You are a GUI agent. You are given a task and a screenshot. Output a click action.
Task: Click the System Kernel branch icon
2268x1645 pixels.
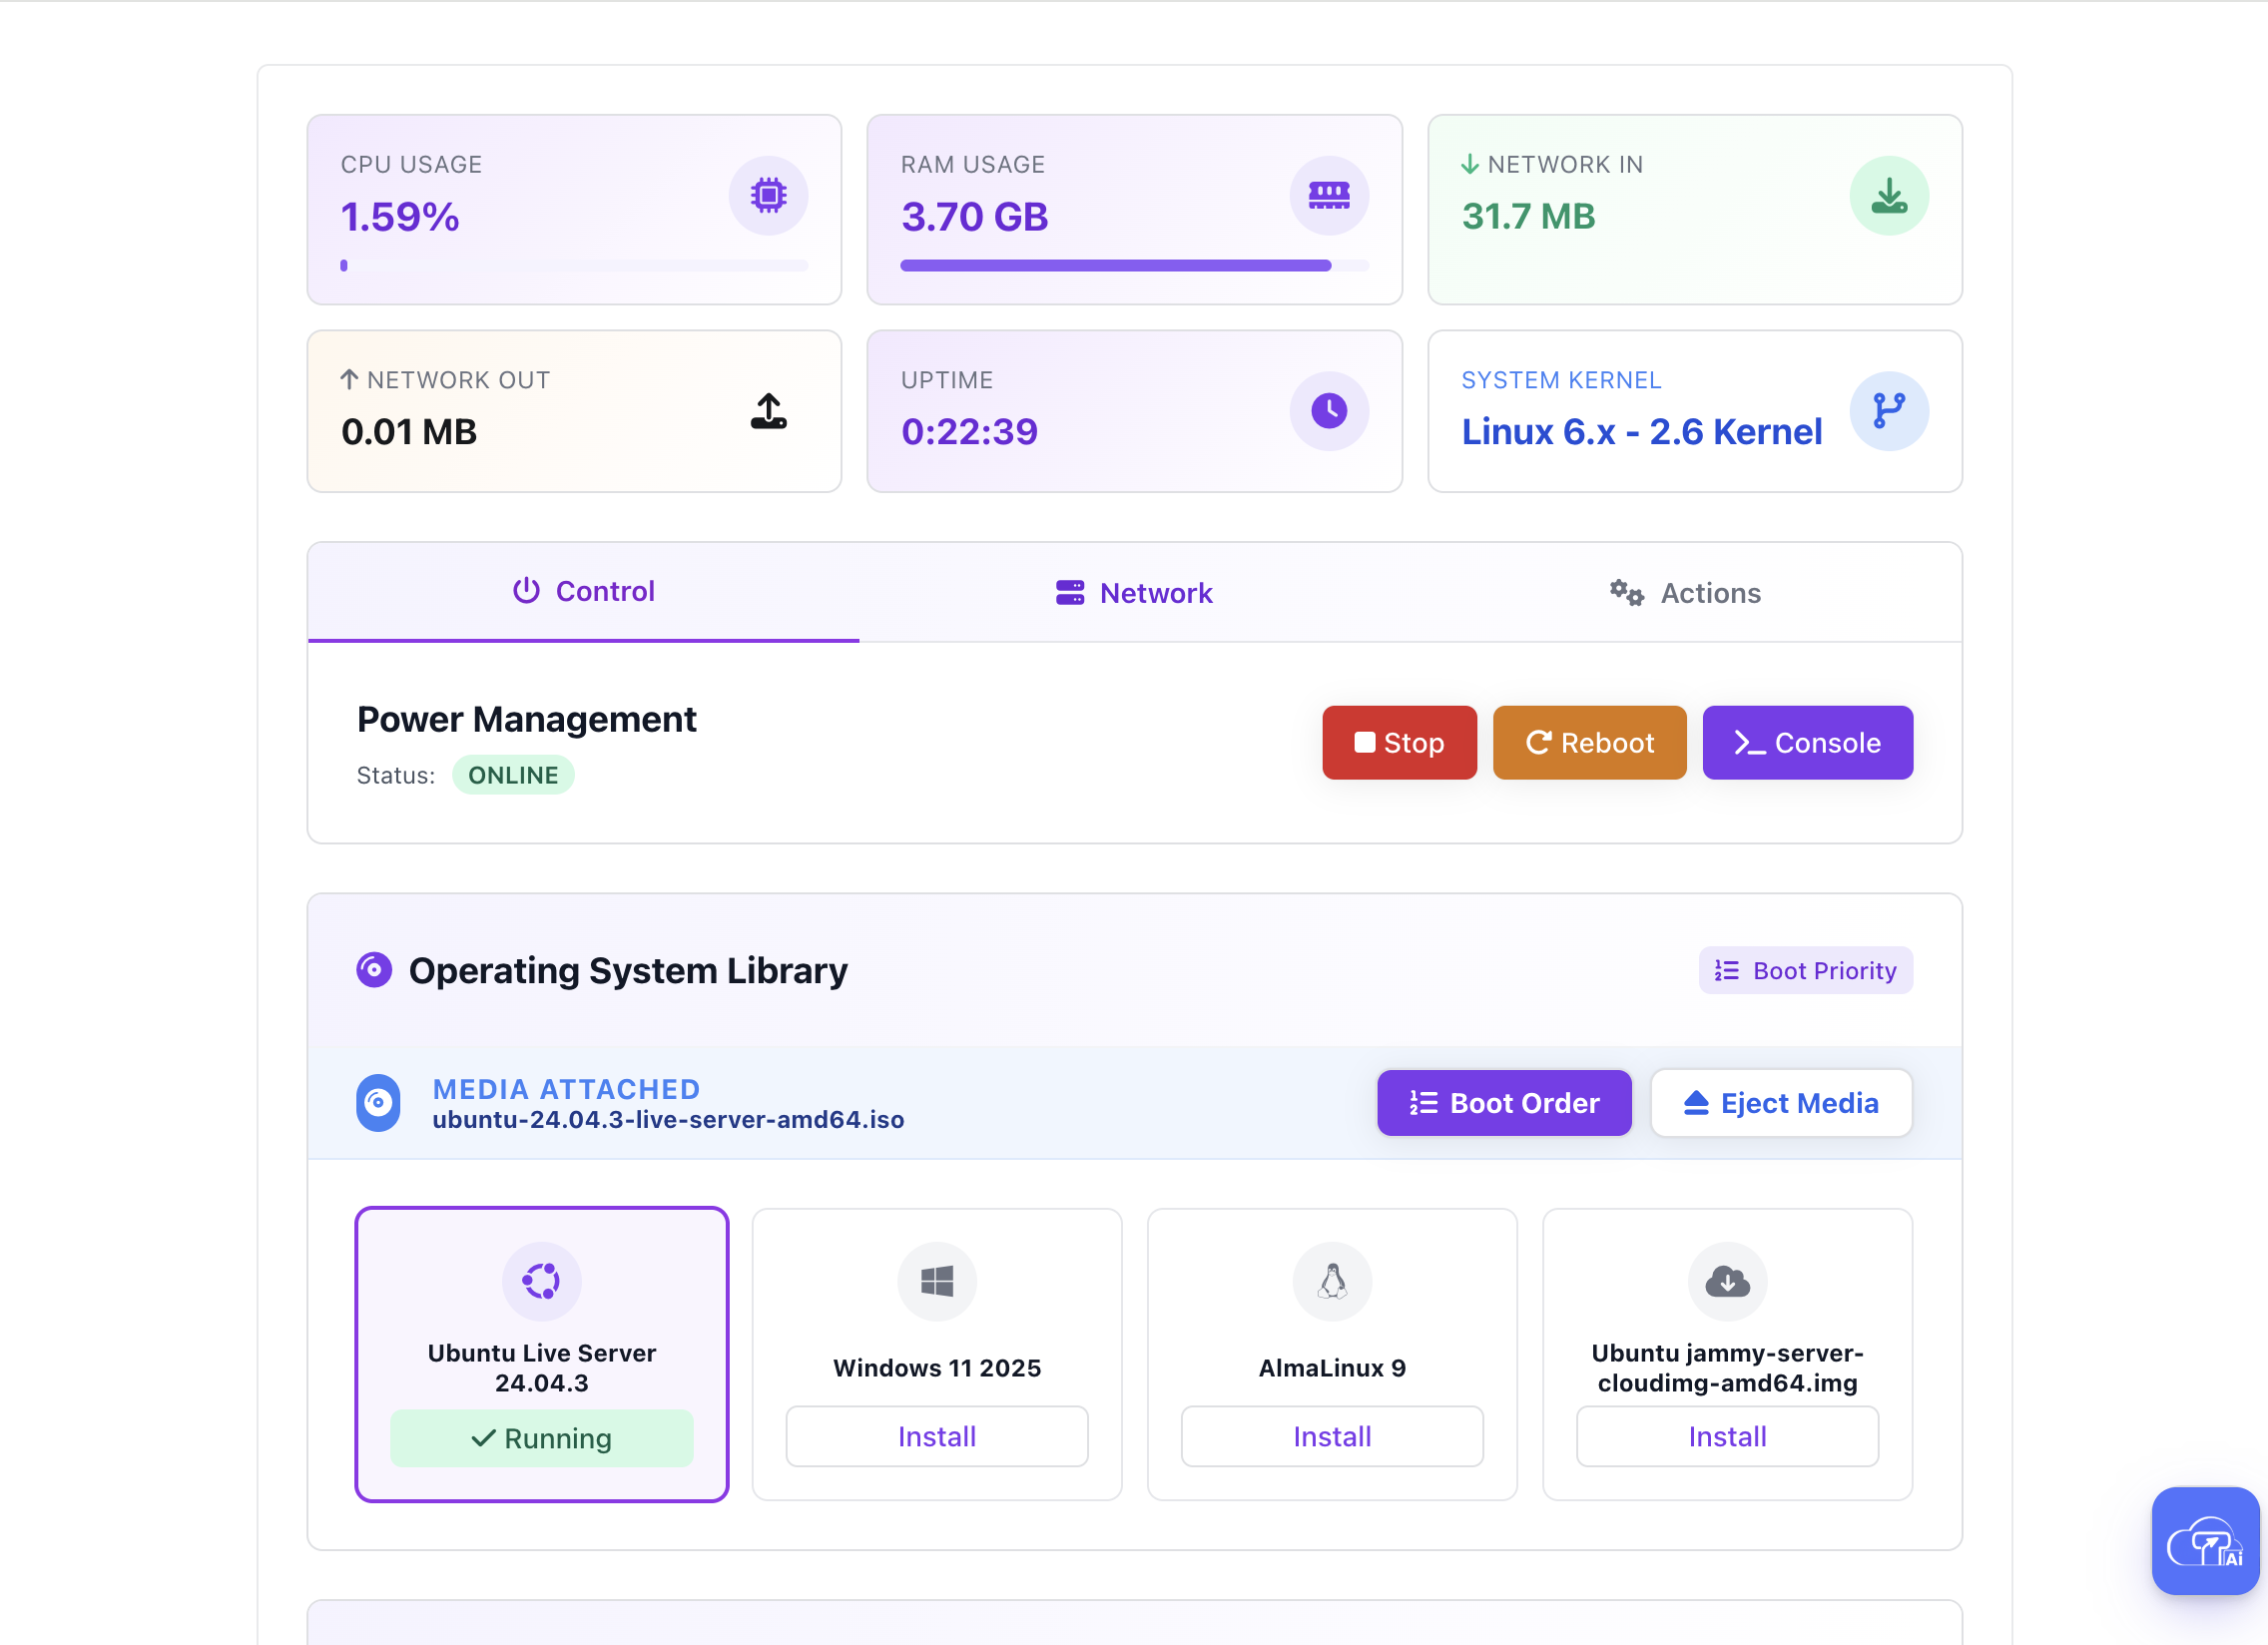click(1889, 411)
